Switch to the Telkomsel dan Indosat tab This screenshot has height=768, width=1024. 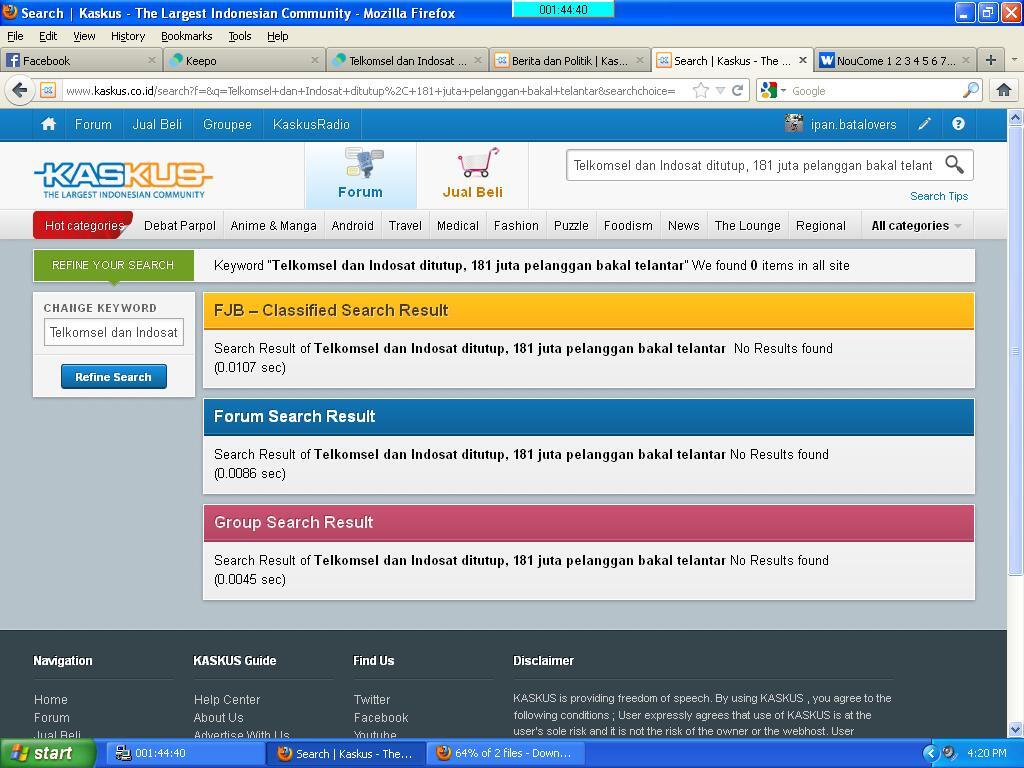point(408,60)
